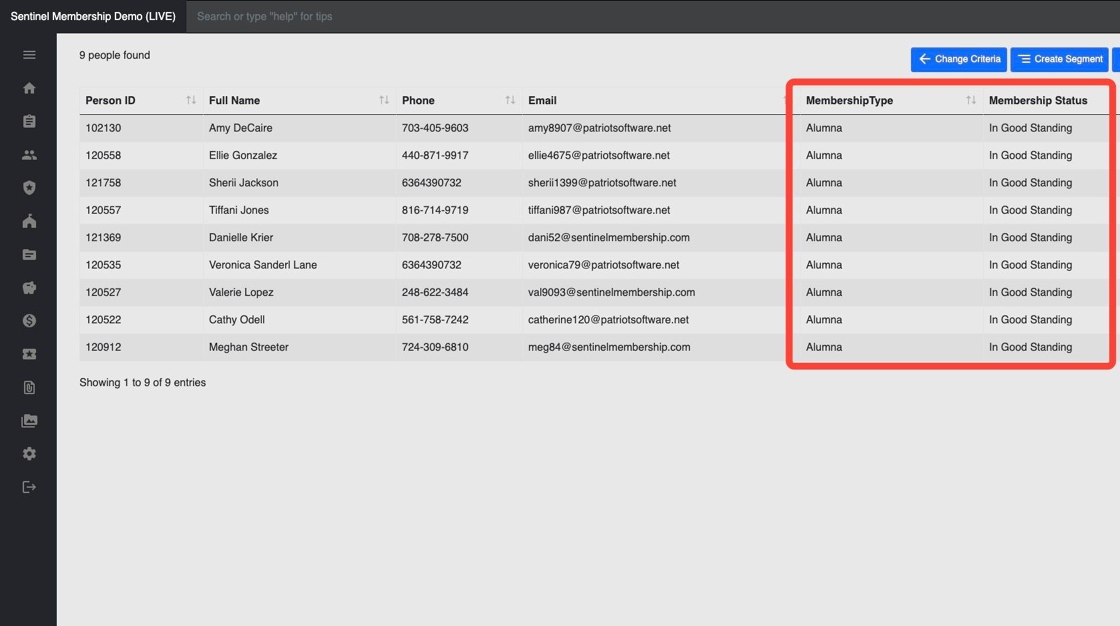Click phone number 724-309-6810
The height and width of the screenshot is (626, 1120).
[435, 347]
